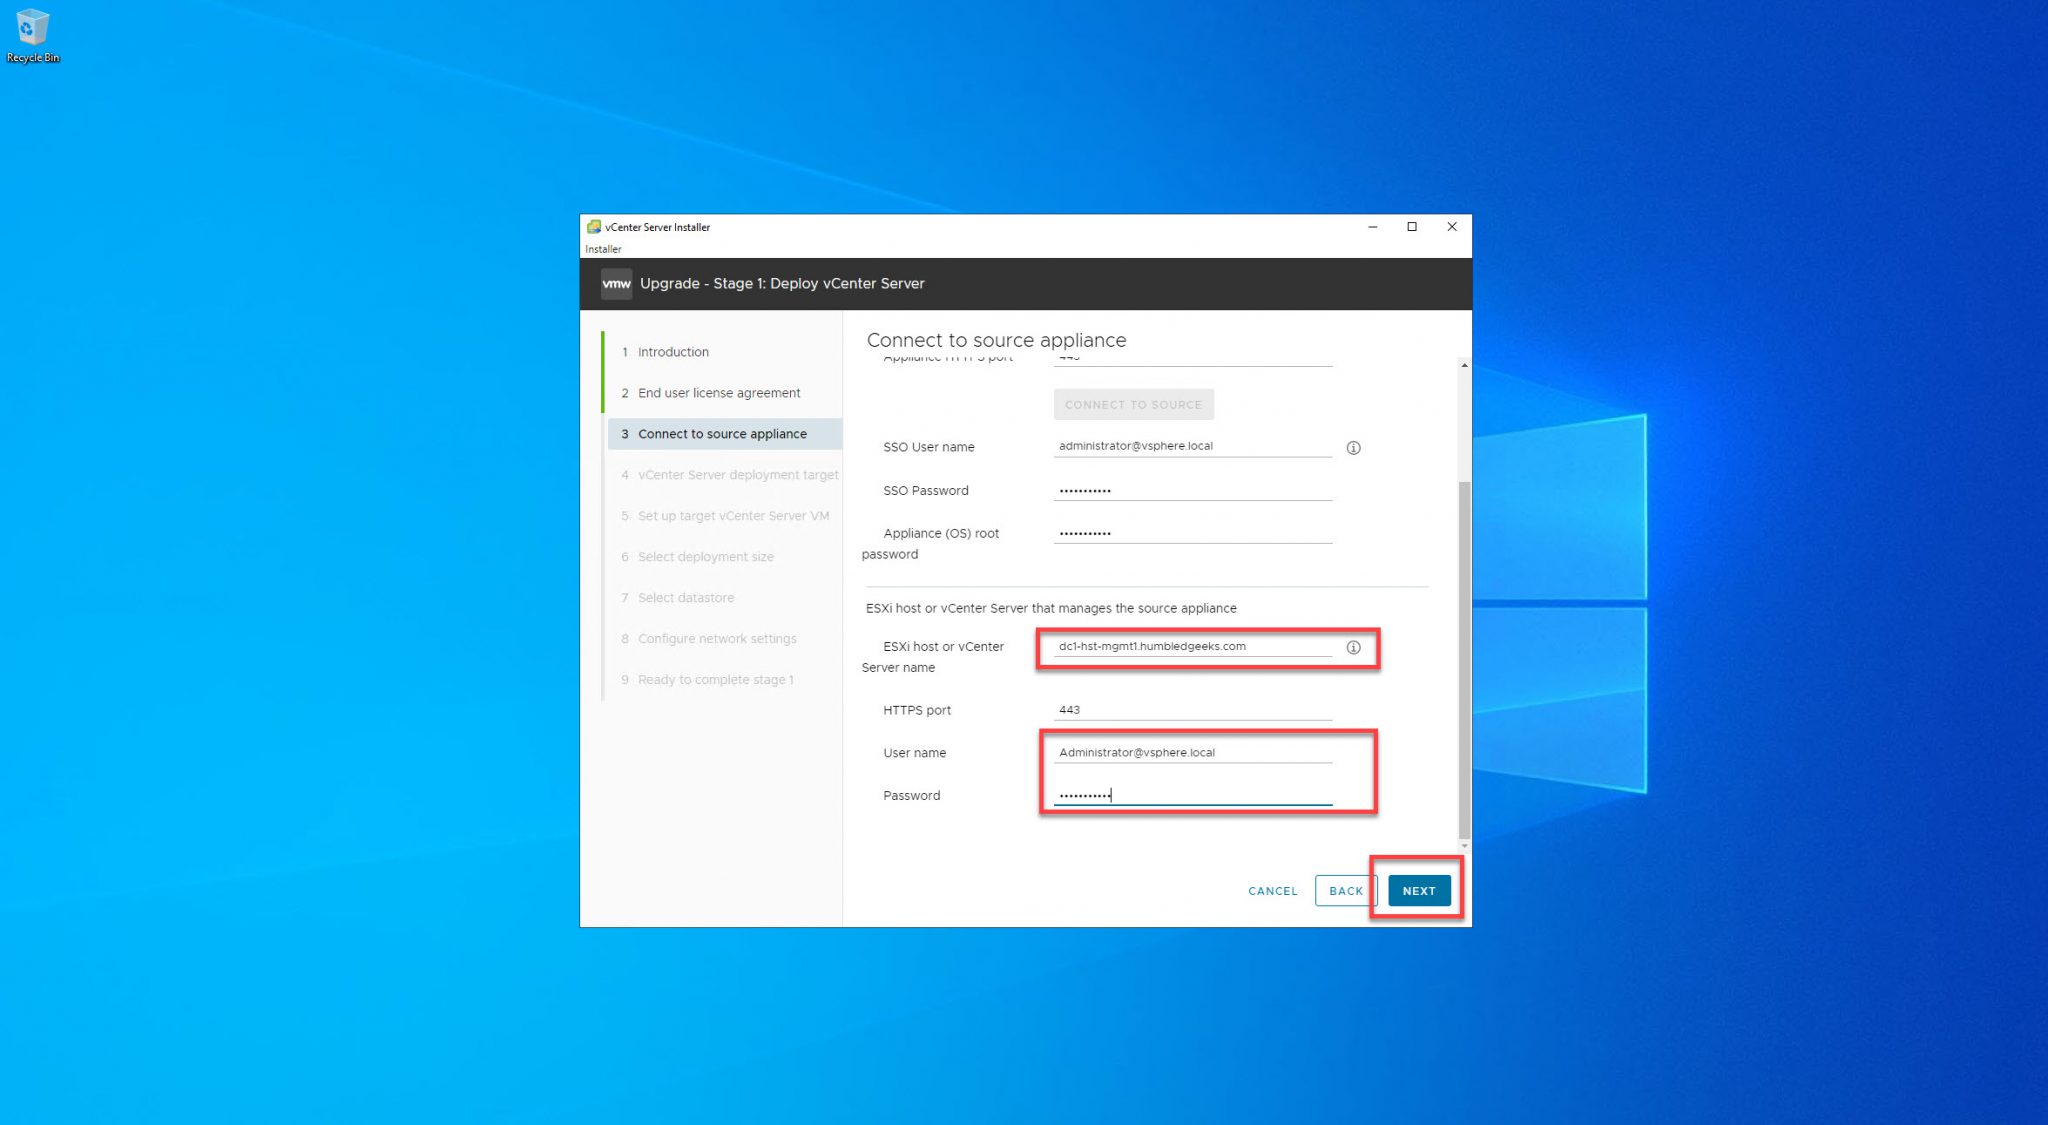Select the Configure network settings step
Image resolution: width=2048 pixels, height=1125 pixels.
pyautogui.click(x=717, y=638)
